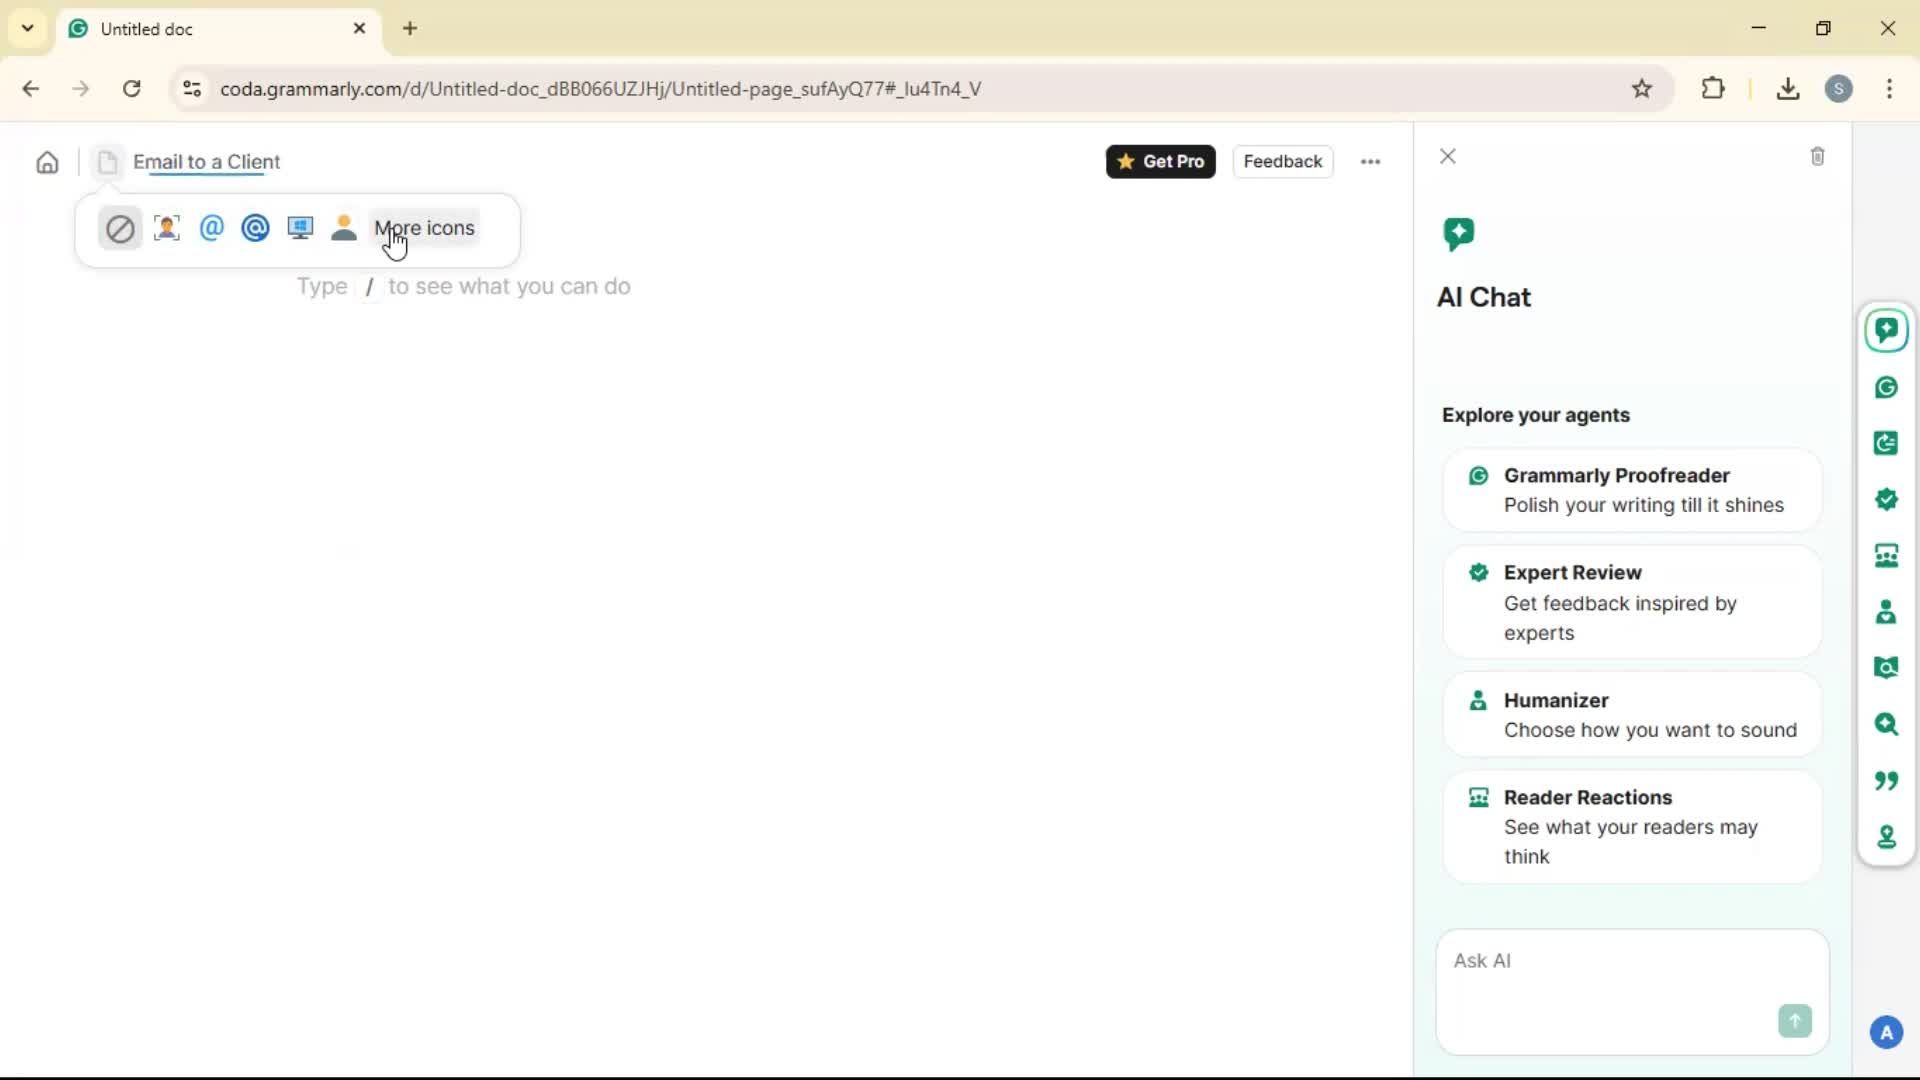
Task: Go to the home page icon
Action: [47, 162]
